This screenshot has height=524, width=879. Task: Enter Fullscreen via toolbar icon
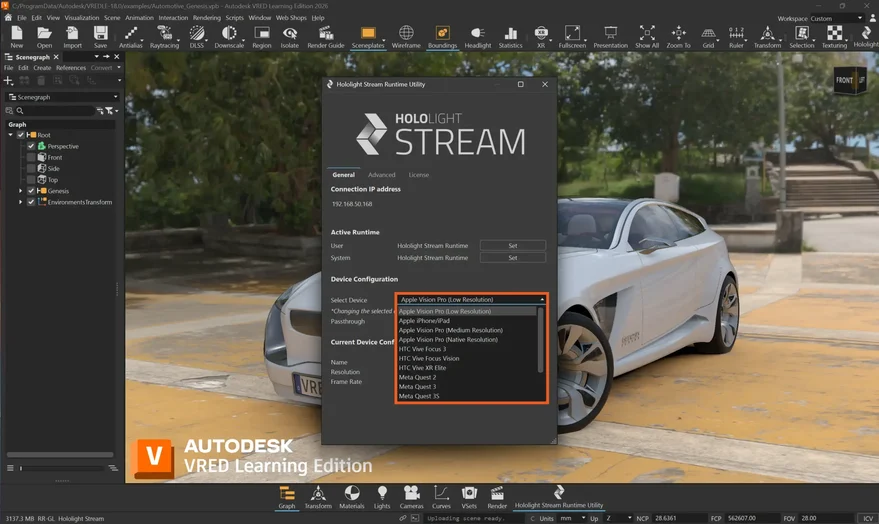click(572, 37)
